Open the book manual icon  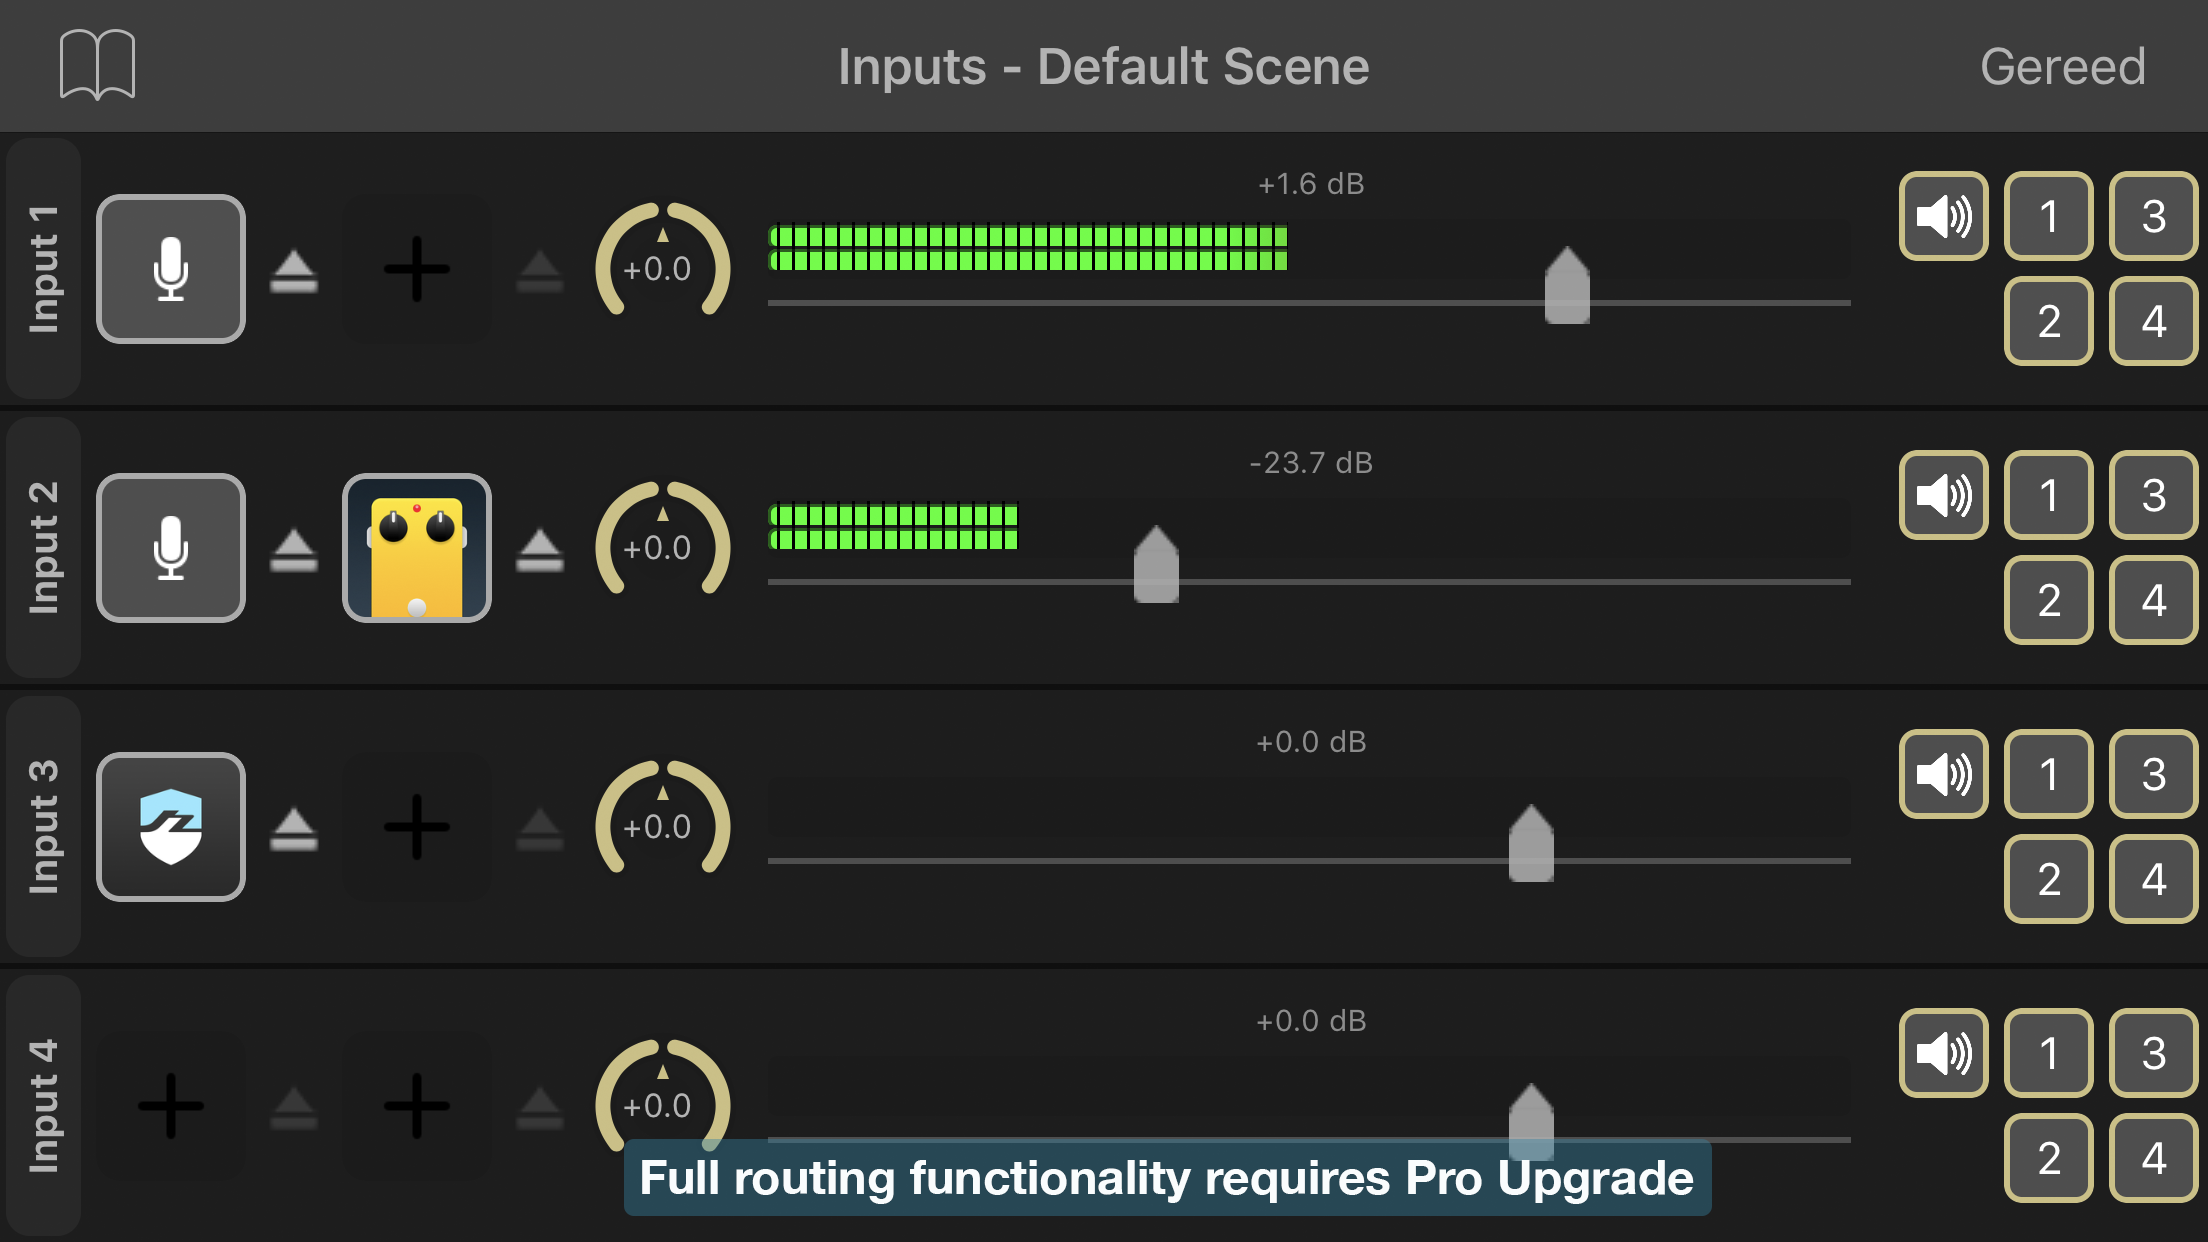coord(97,65)
